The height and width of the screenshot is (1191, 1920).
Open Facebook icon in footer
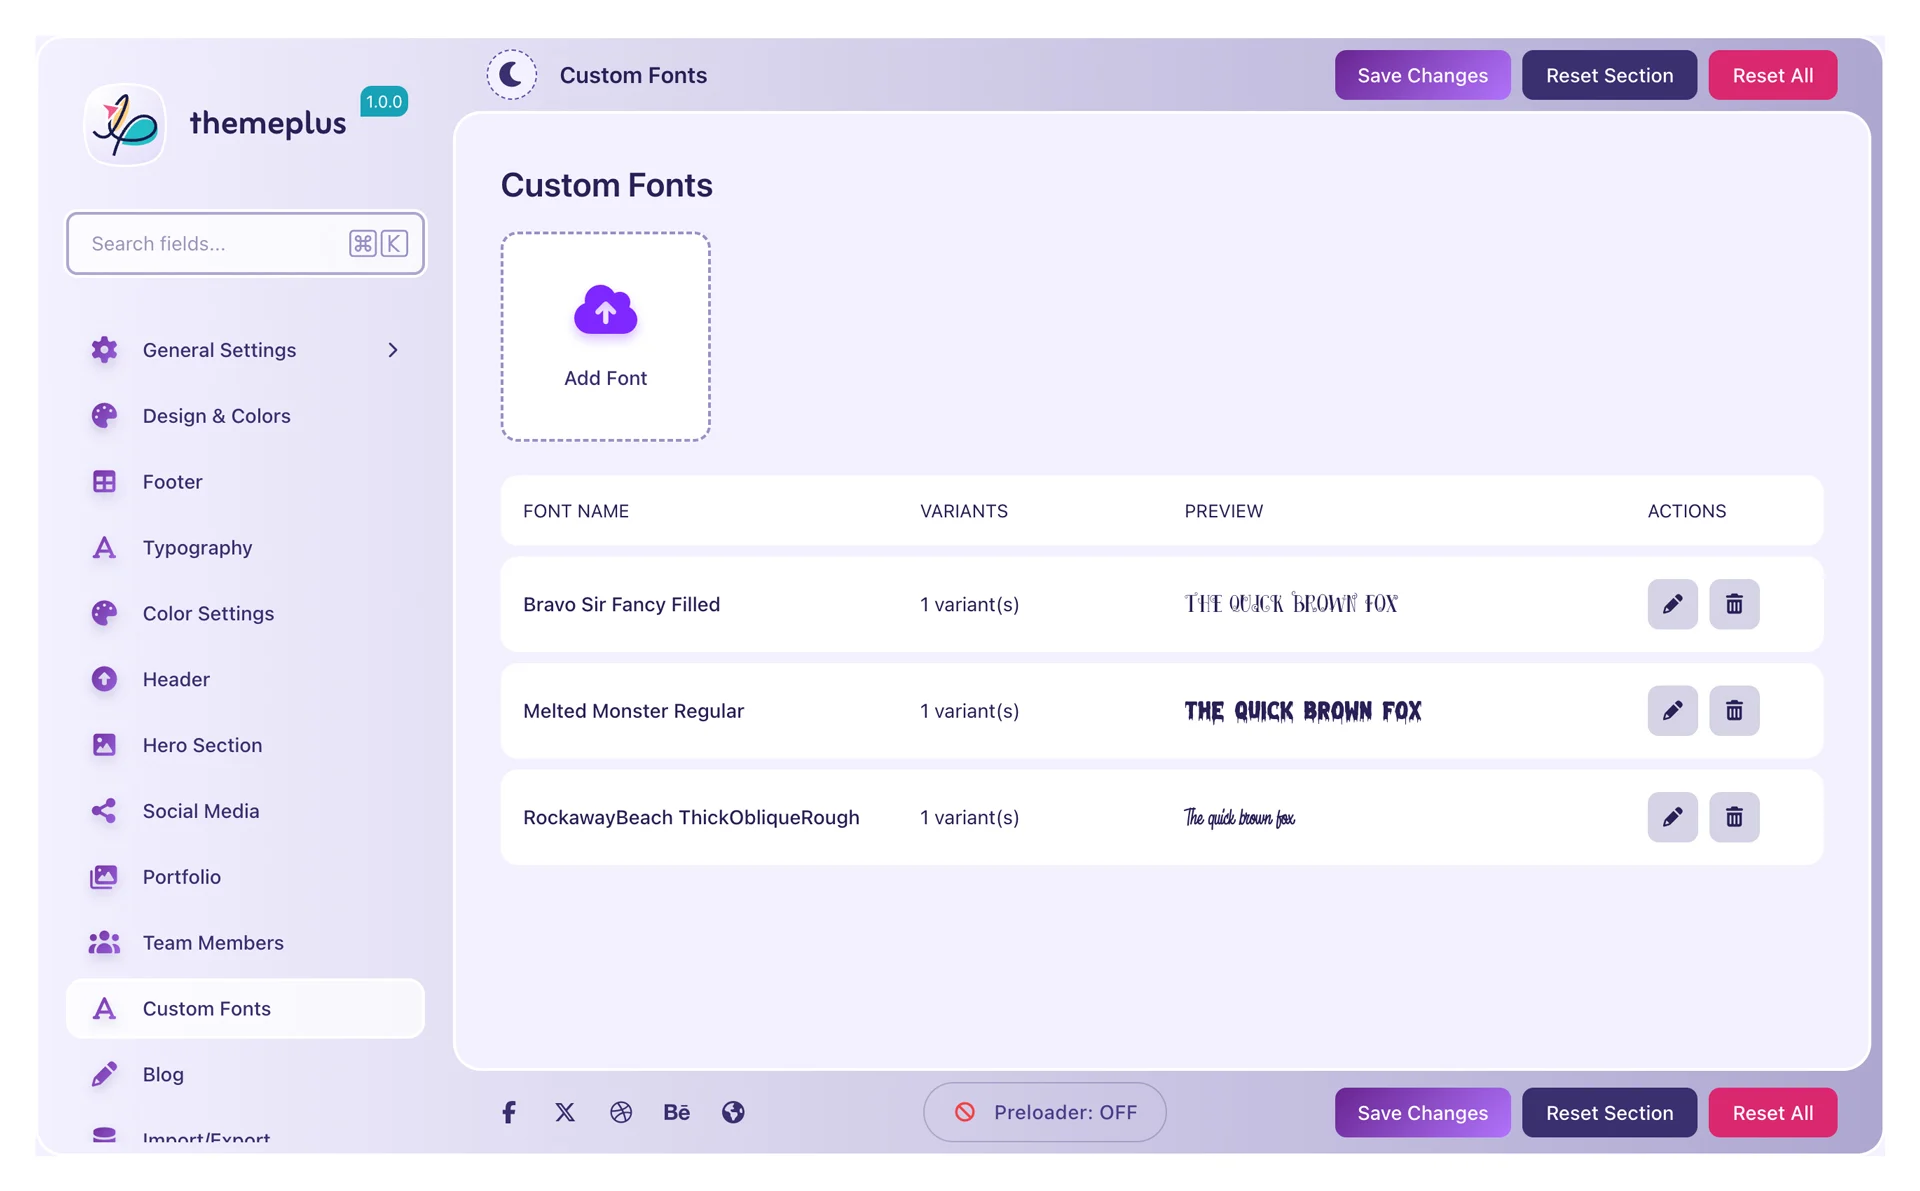[x=509, y=1112]
